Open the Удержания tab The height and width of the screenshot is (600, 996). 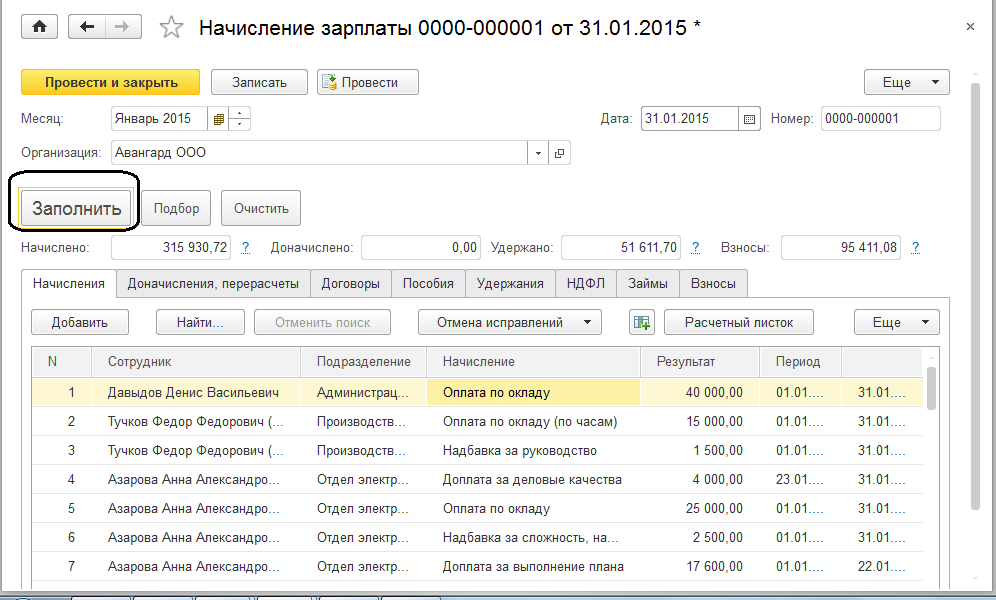coord(510,283)
